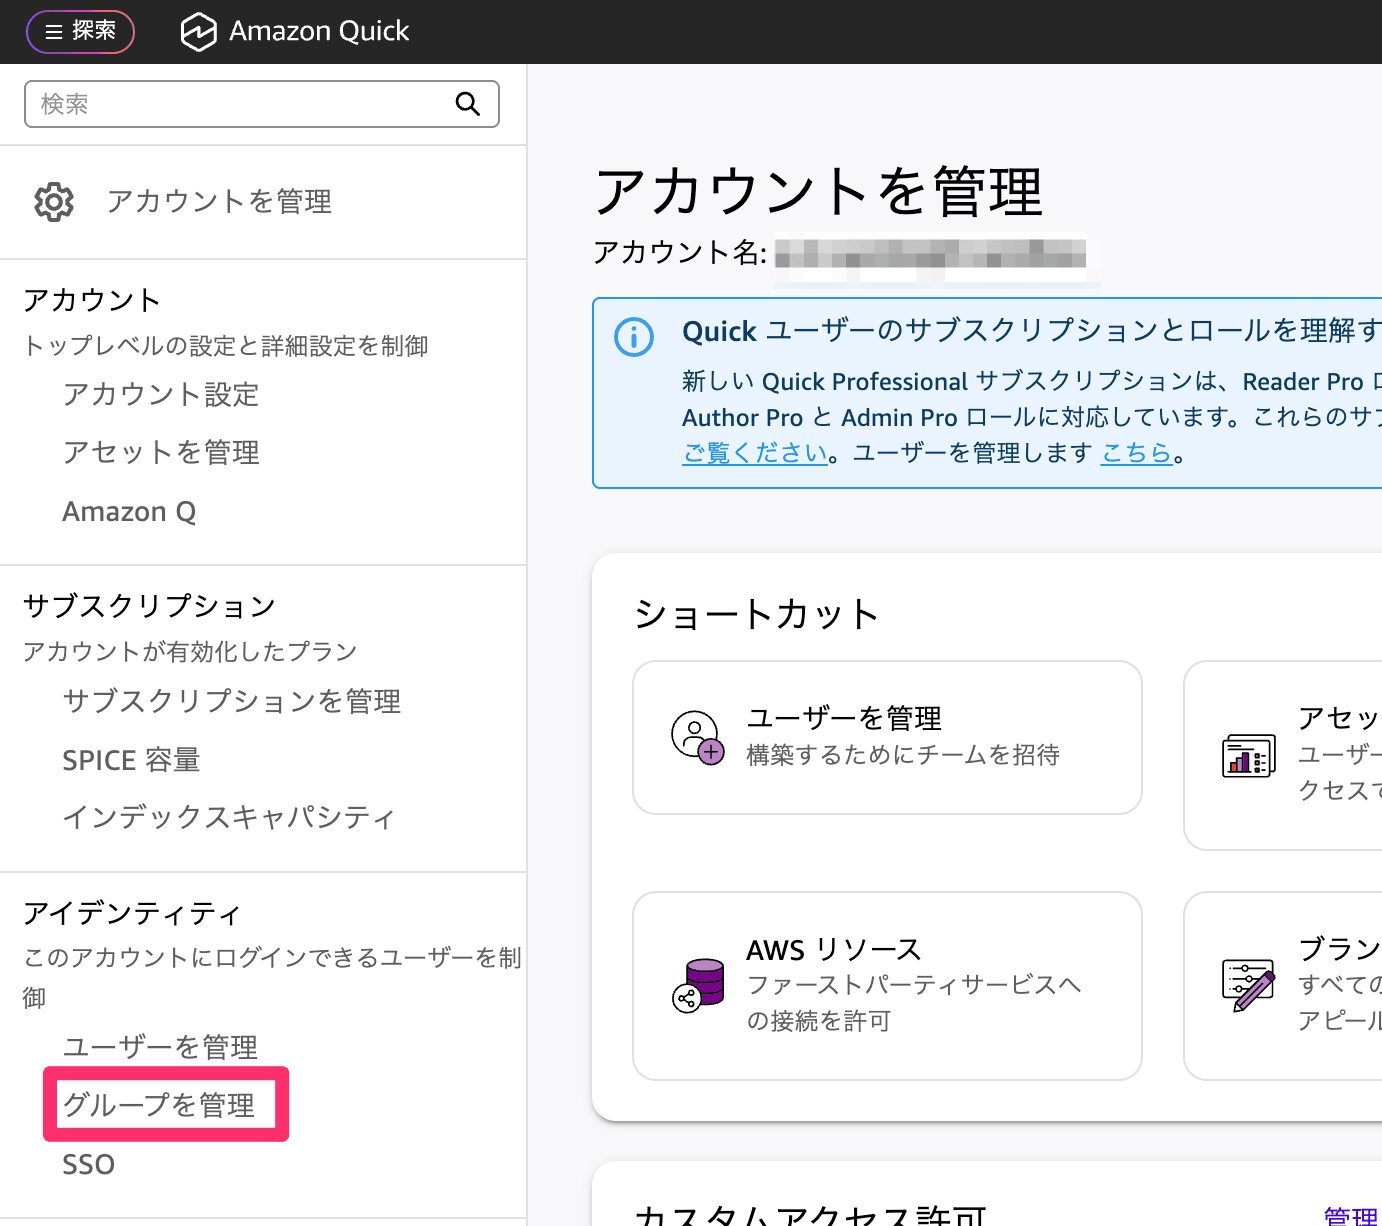Follow the ご覧ください link in the banner
This screenshot has height=1226, width=1382.
755,453
